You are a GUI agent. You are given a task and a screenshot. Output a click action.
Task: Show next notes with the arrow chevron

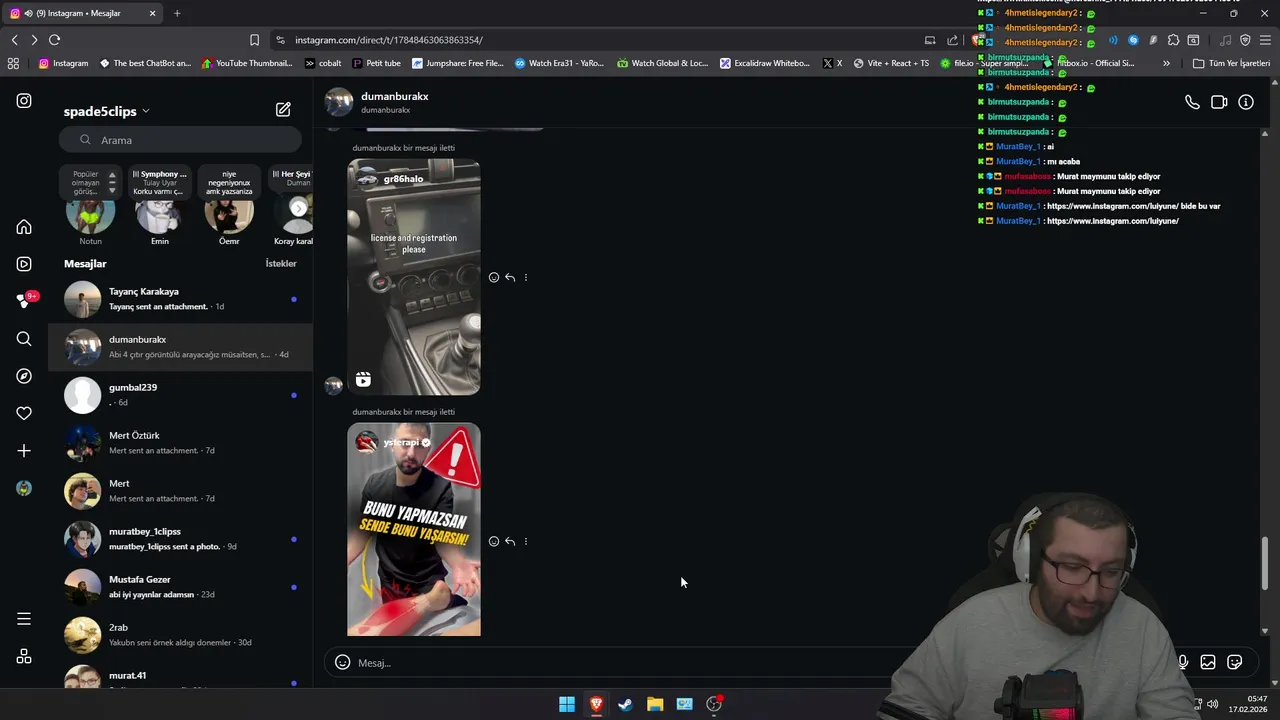tap(298, 208)
